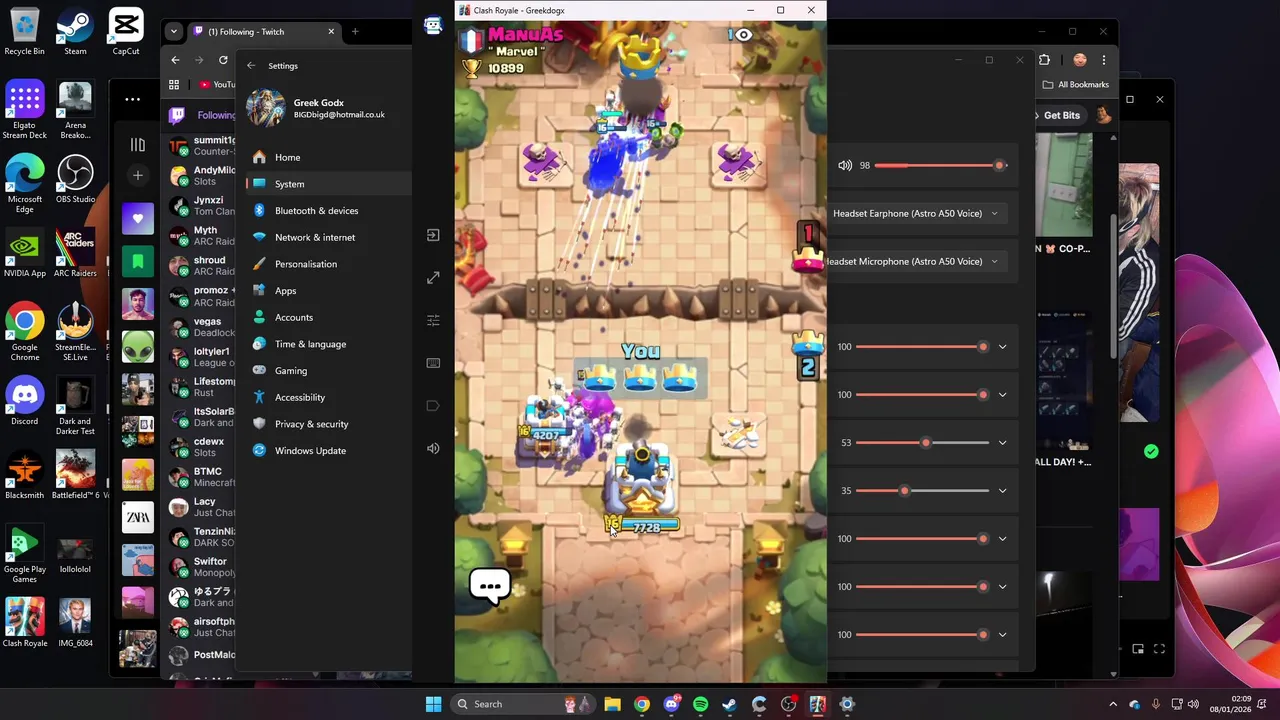Expand the volume row showing 35
1280x720 pixels.
pyautogui.click(x=1002, y=490)
